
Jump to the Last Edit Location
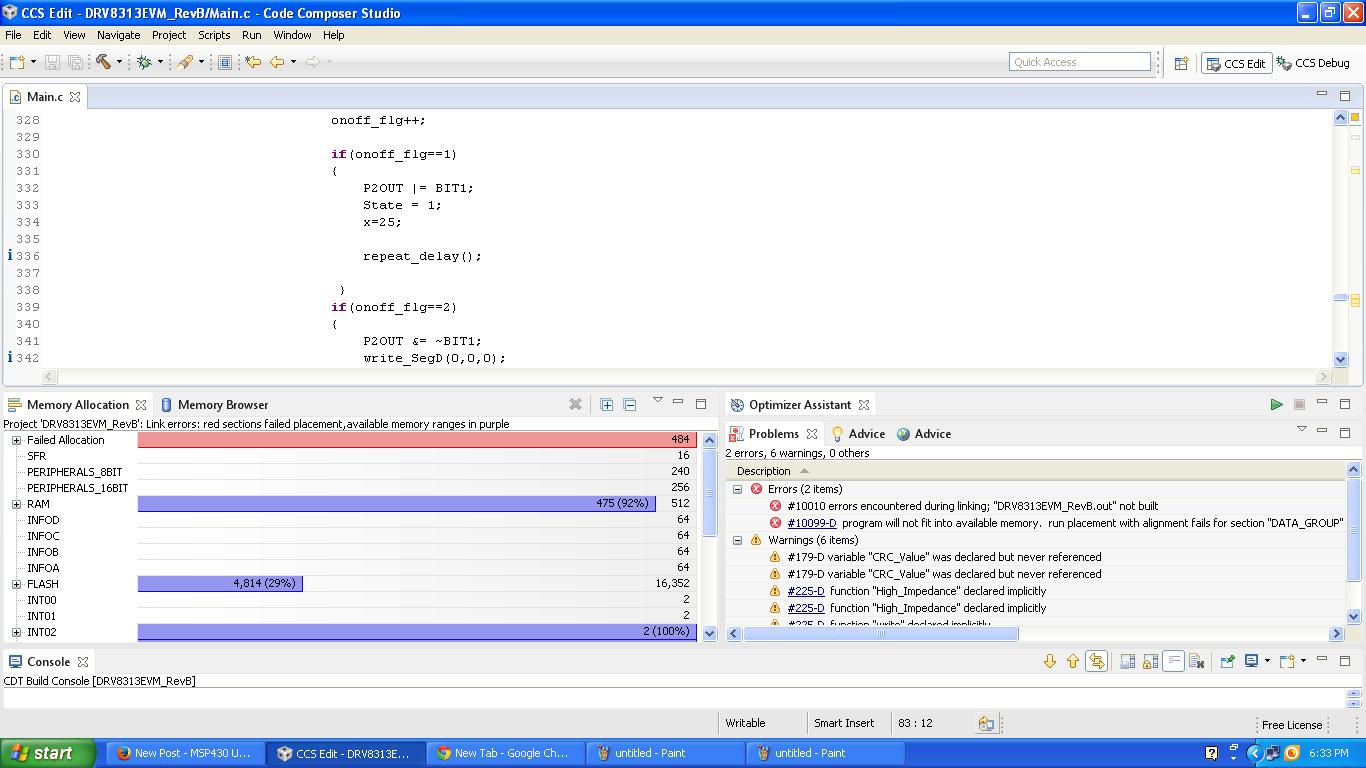[253, 62]
